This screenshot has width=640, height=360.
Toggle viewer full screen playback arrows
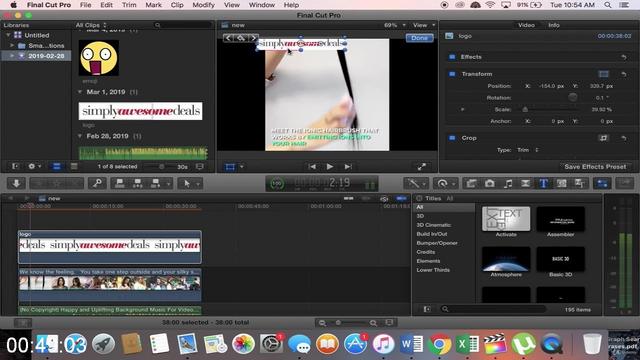(x=422, y=167)
